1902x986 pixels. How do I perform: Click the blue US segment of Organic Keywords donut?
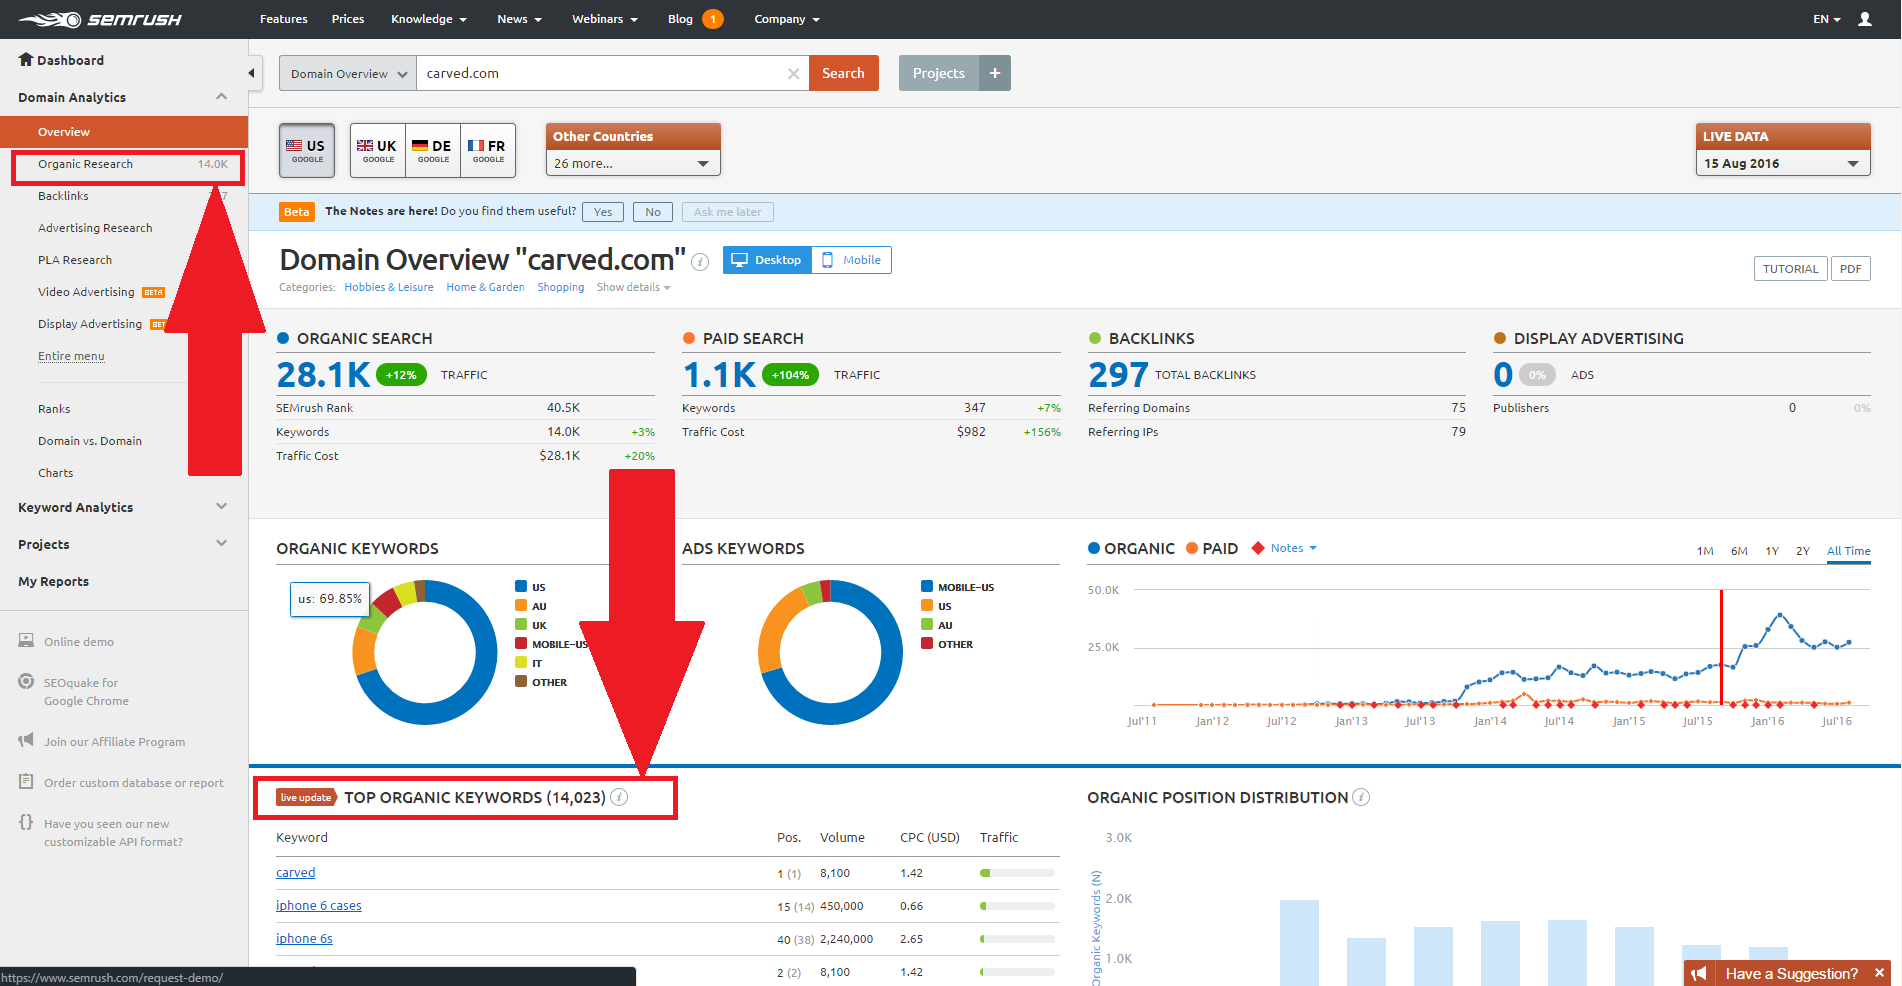pyautogui.click(x=470, y=690)
